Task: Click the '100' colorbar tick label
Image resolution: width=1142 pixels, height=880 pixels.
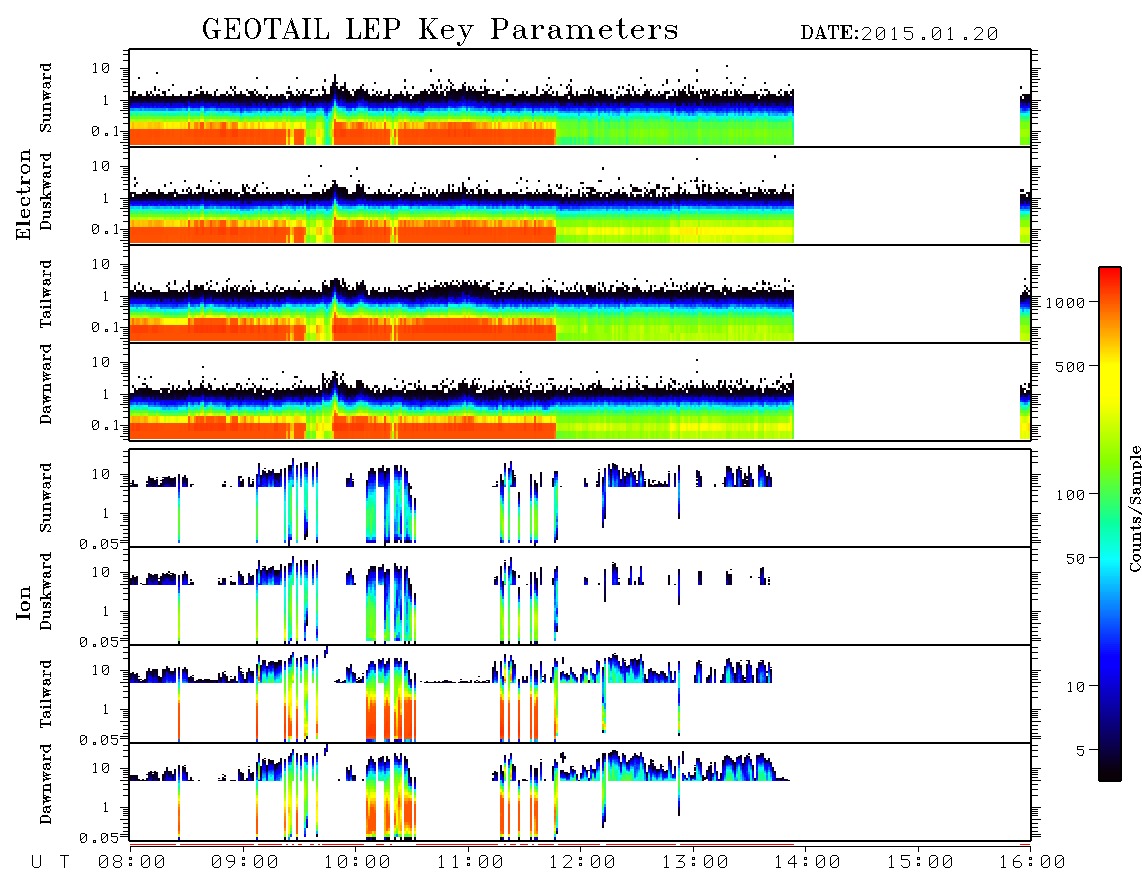Action: 1071,495
